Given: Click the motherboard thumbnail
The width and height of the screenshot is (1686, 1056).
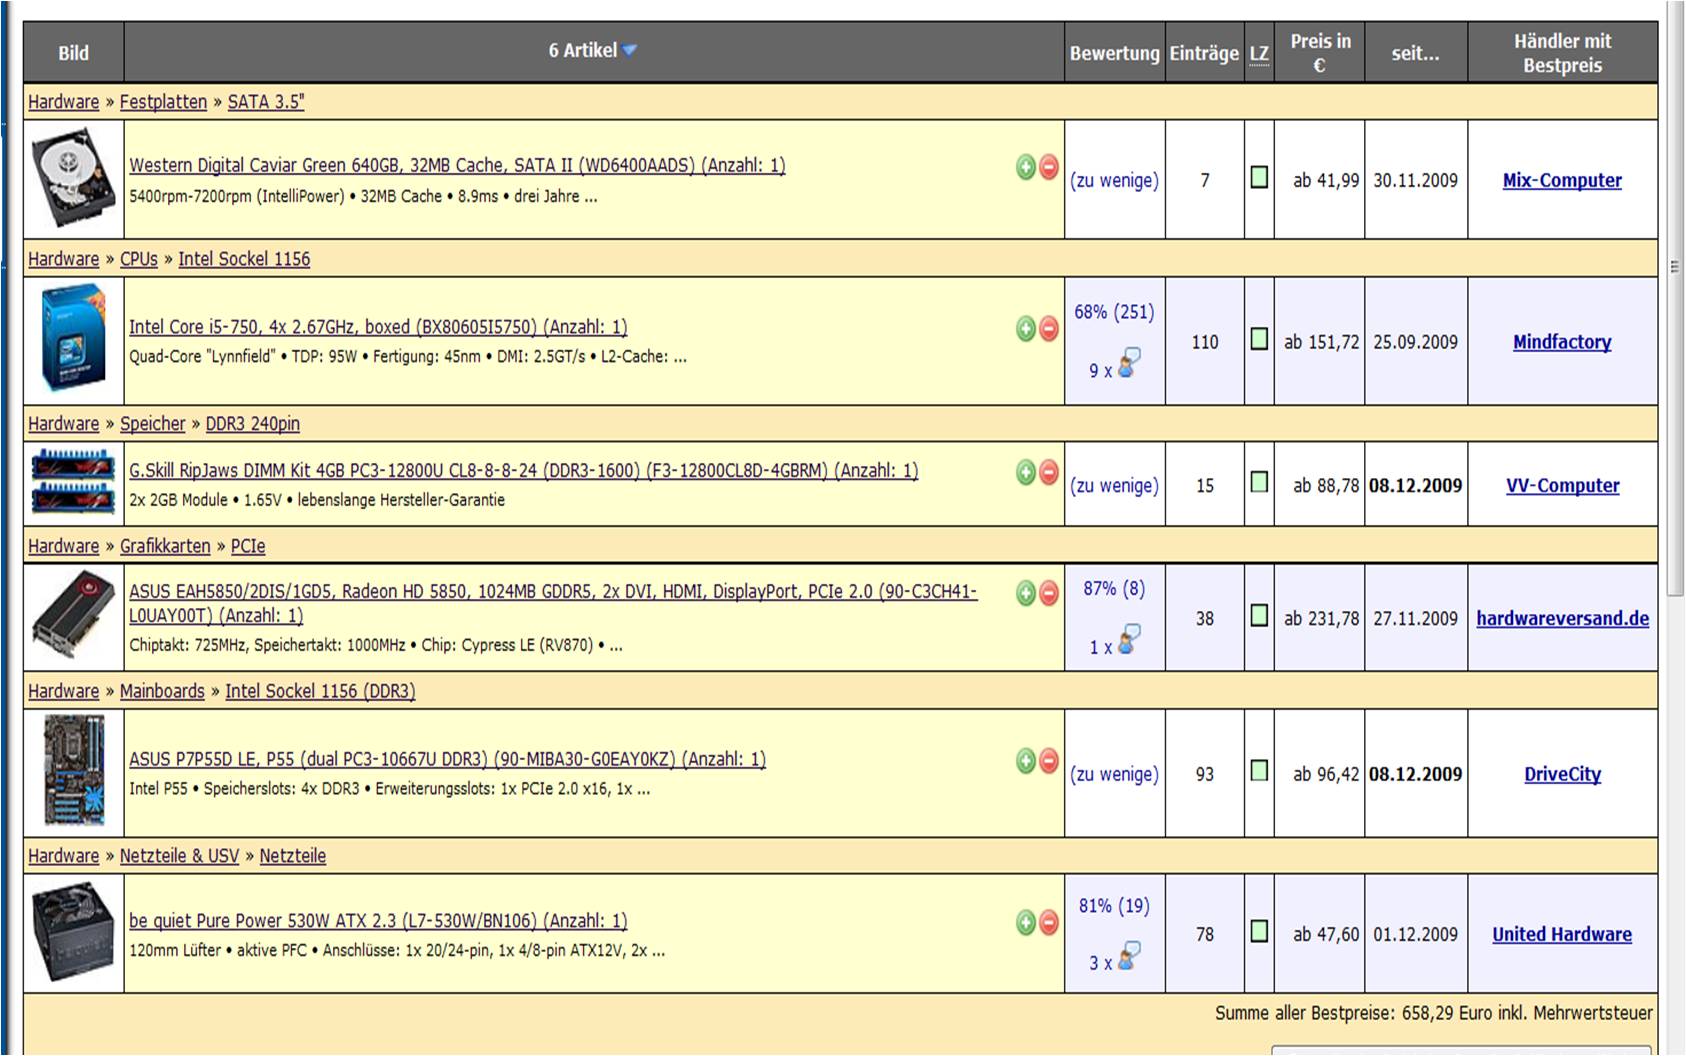Looking at the screenshot, I should (73, 771).
